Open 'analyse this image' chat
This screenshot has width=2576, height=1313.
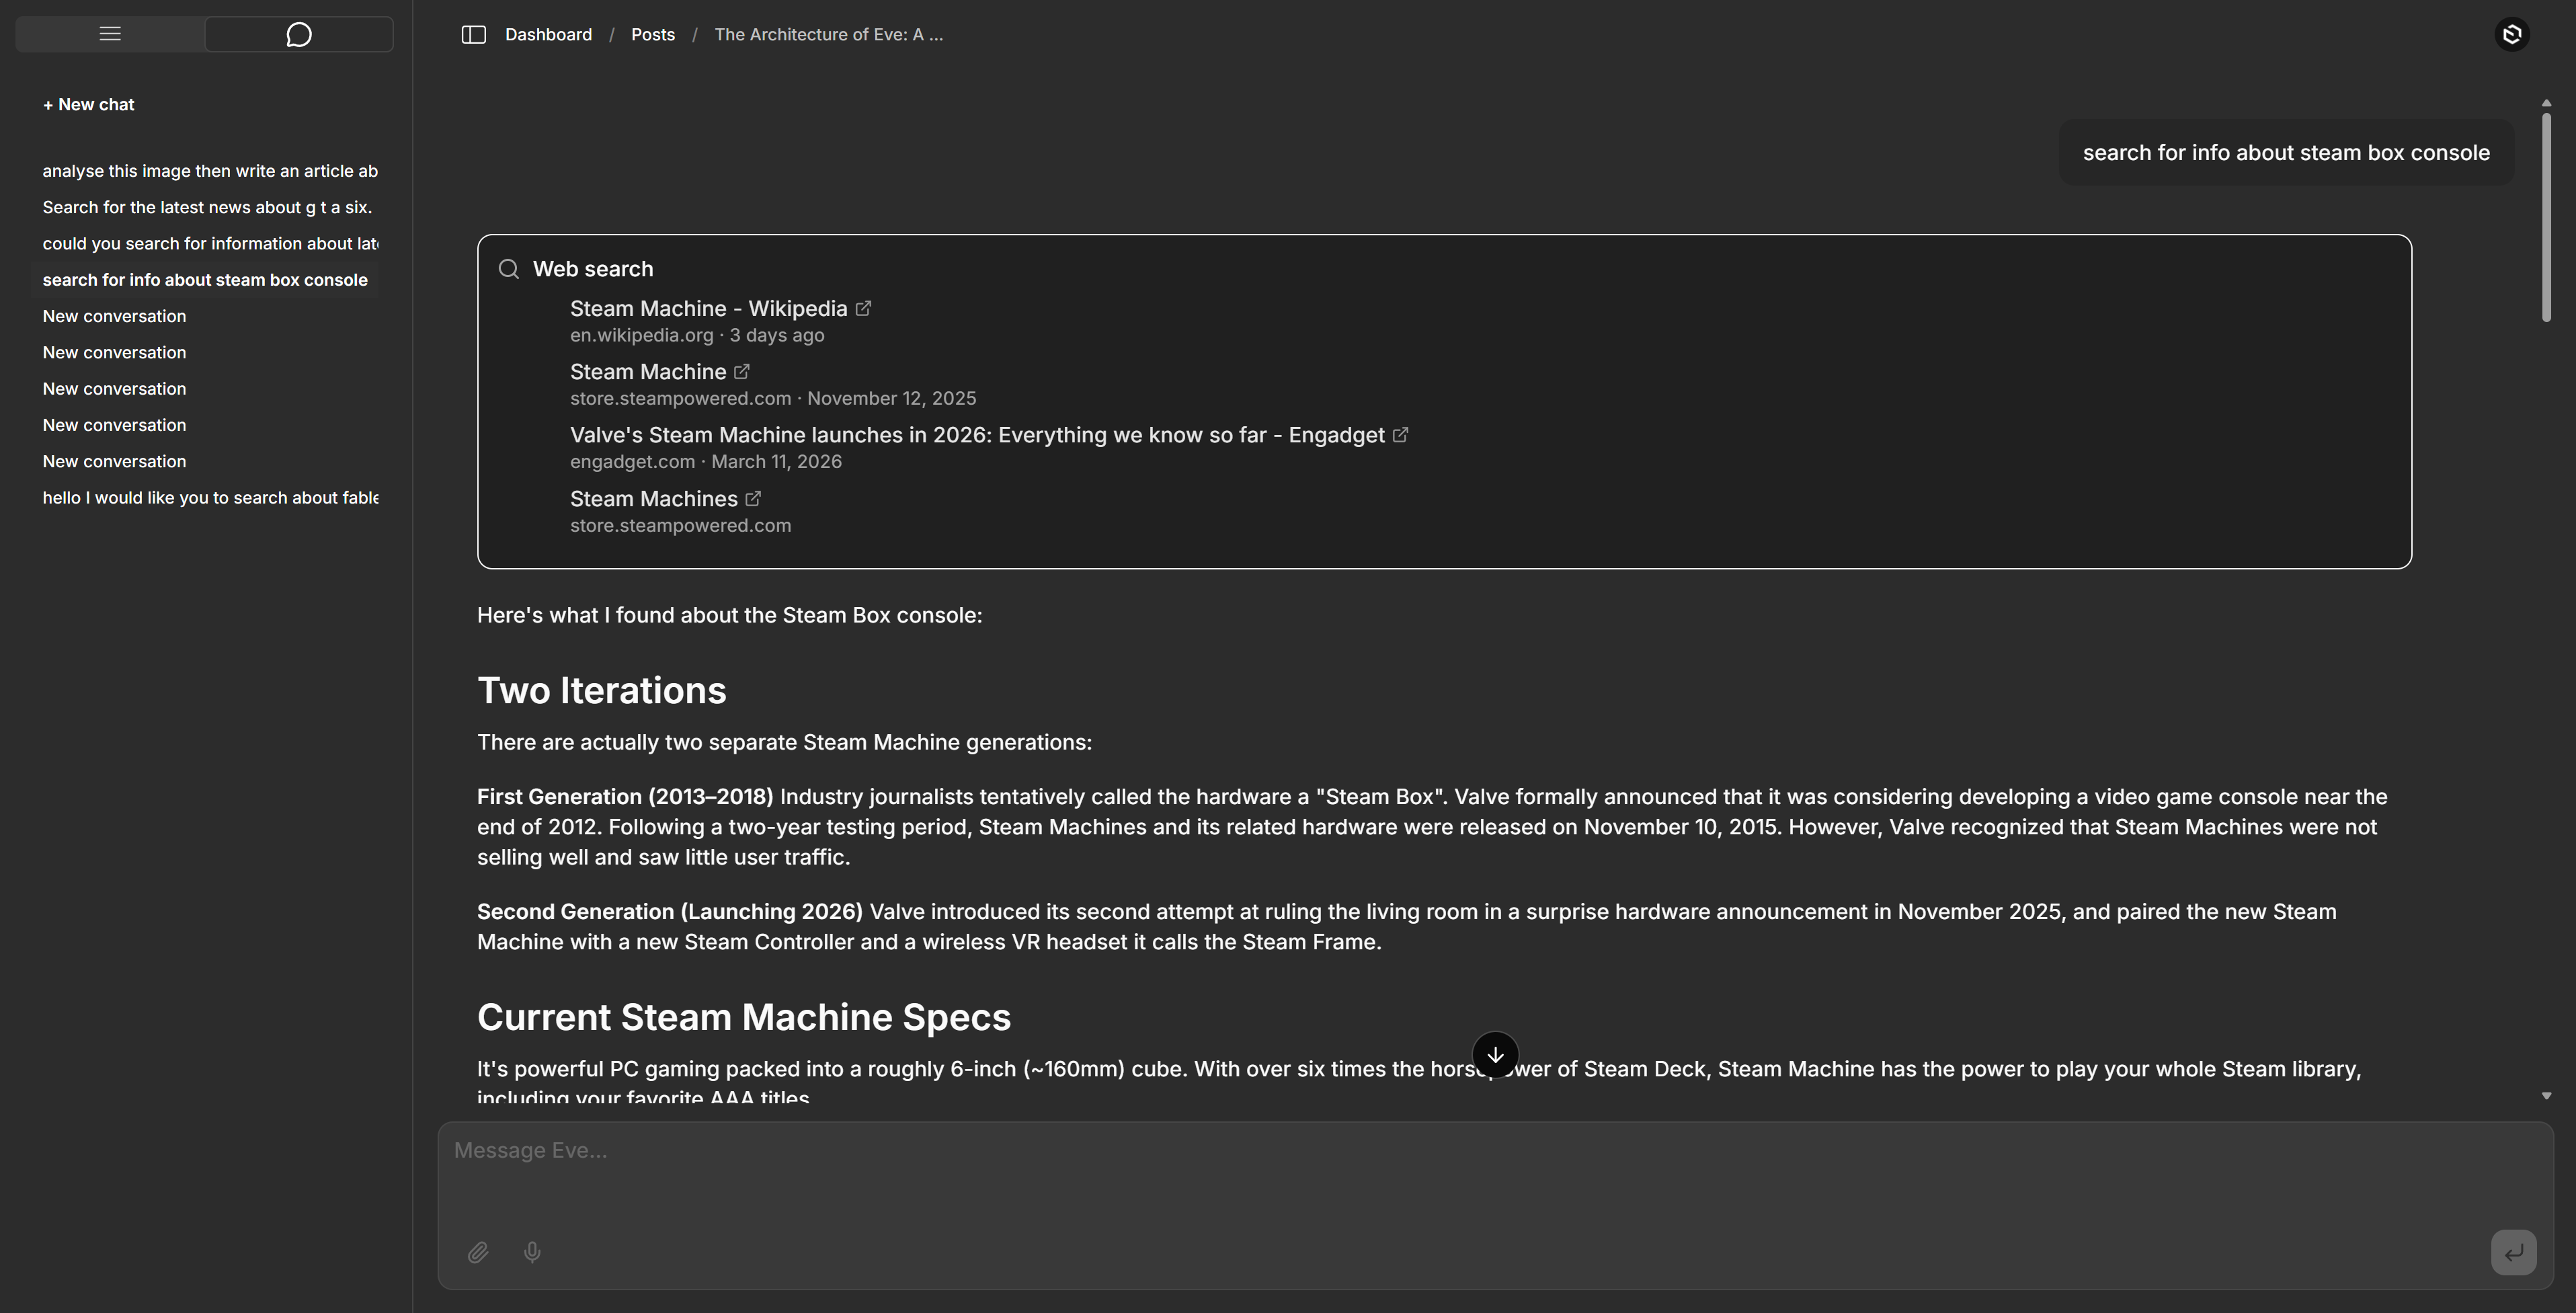coord(210,171)
